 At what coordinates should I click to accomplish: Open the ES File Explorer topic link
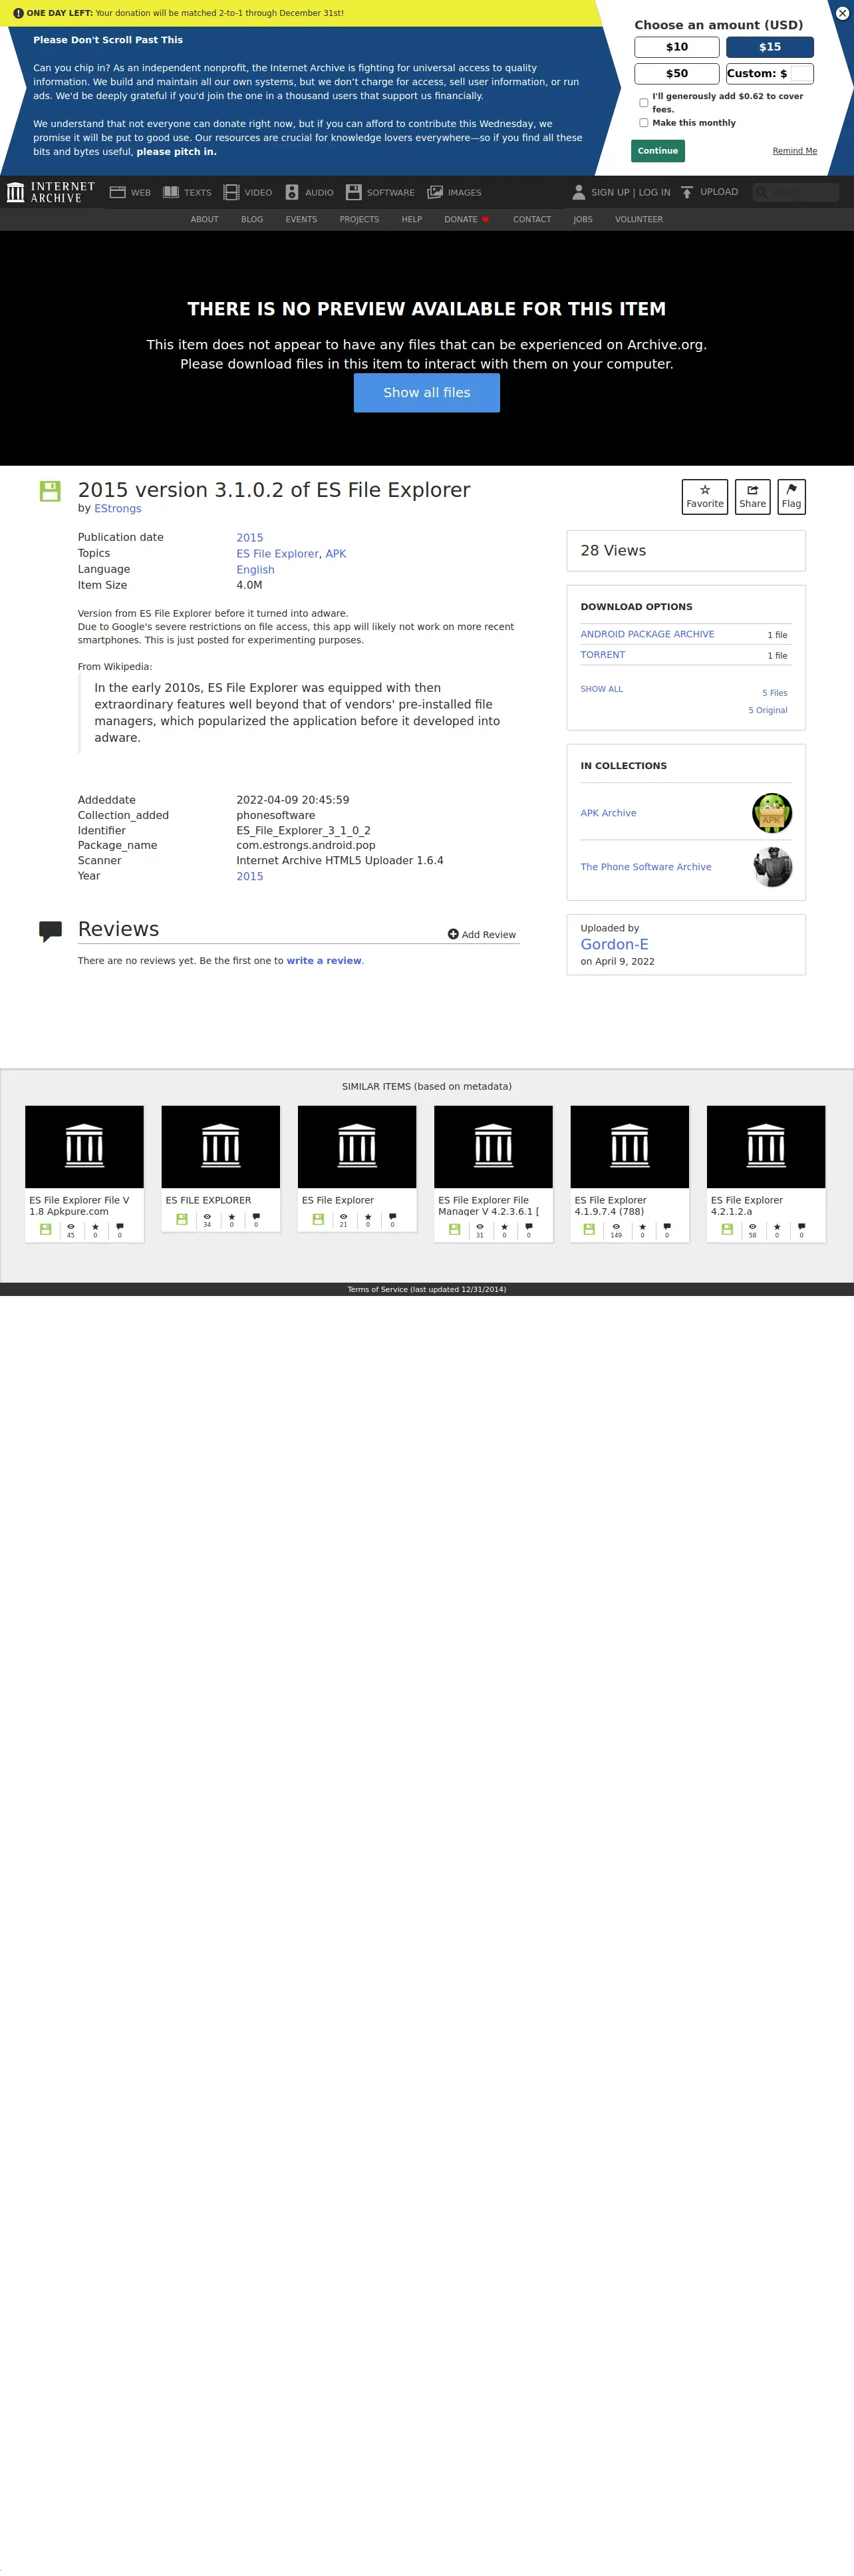click(x=277, y=554)
